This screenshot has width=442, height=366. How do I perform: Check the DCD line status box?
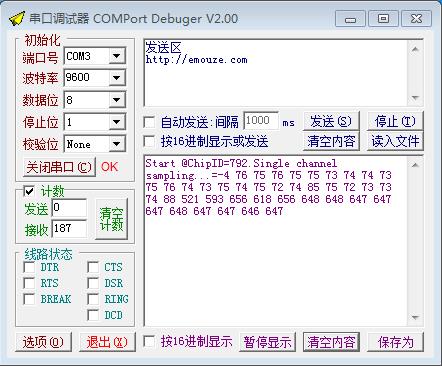[x=93, y=315]
